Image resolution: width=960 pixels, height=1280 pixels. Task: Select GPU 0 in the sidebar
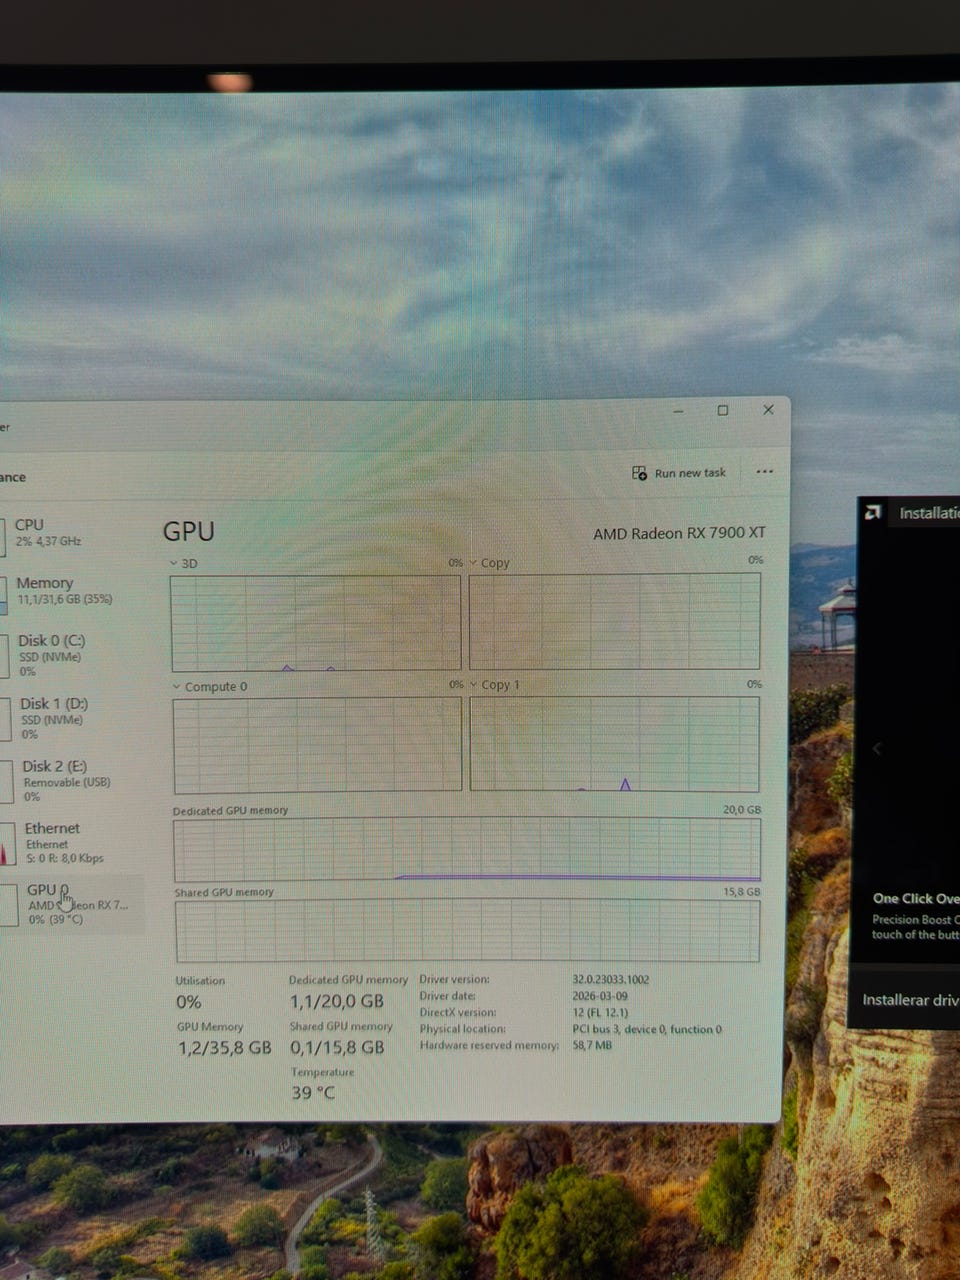click(x=72, y=904)
